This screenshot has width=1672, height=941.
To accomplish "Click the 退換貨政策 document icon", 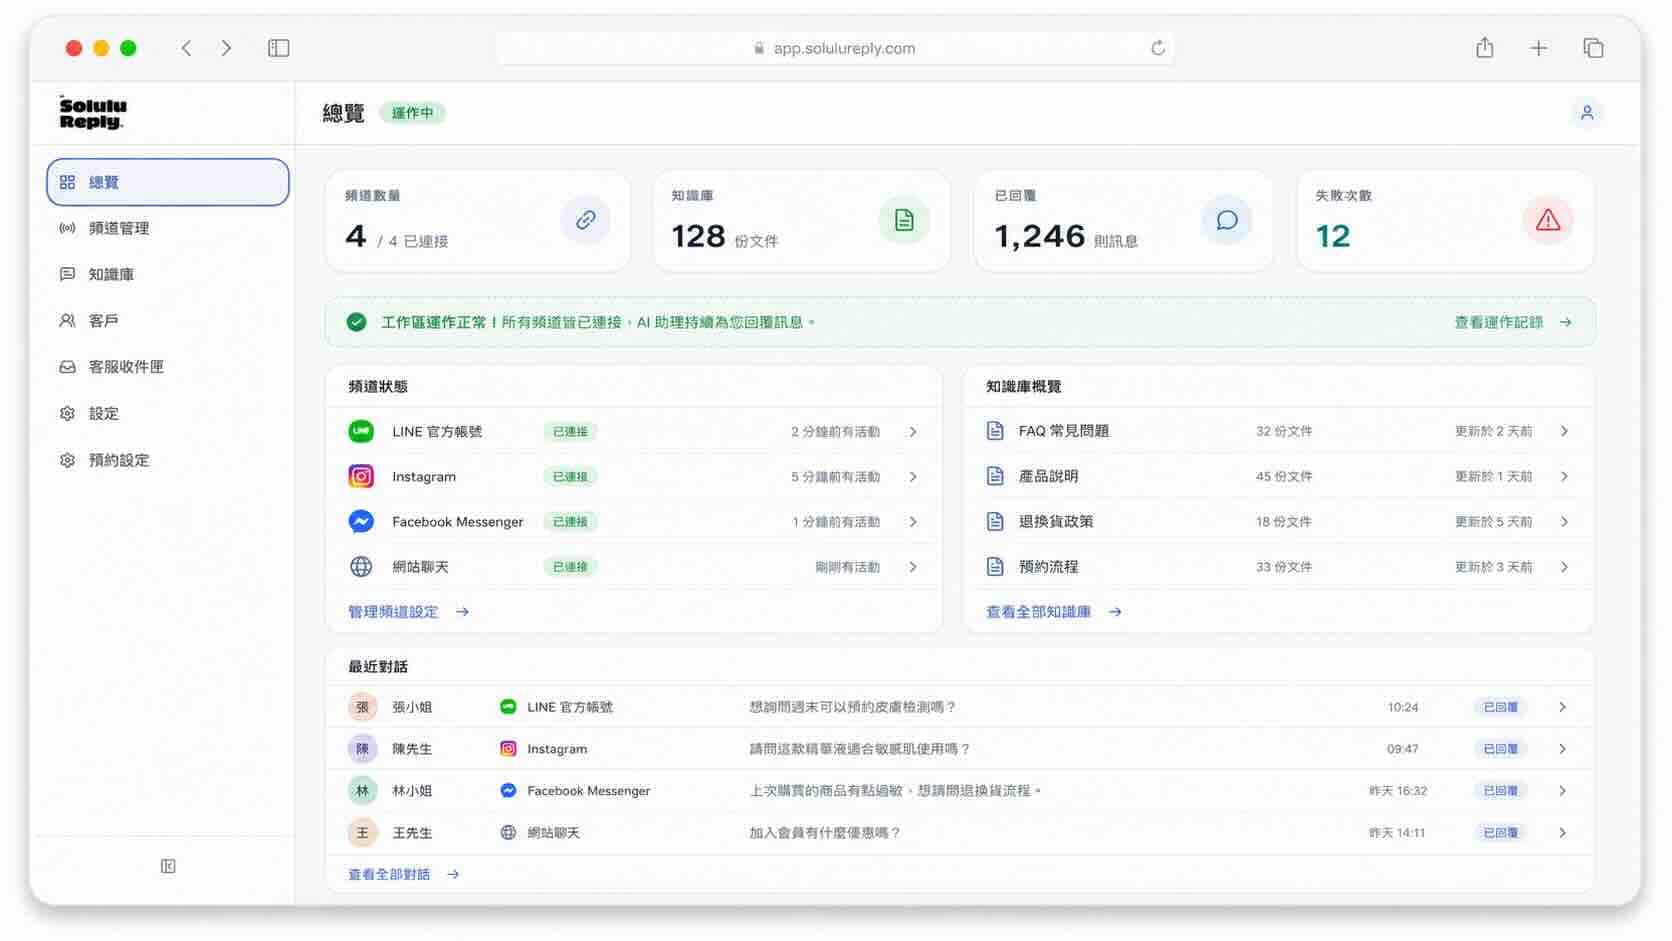I will 995,521.
